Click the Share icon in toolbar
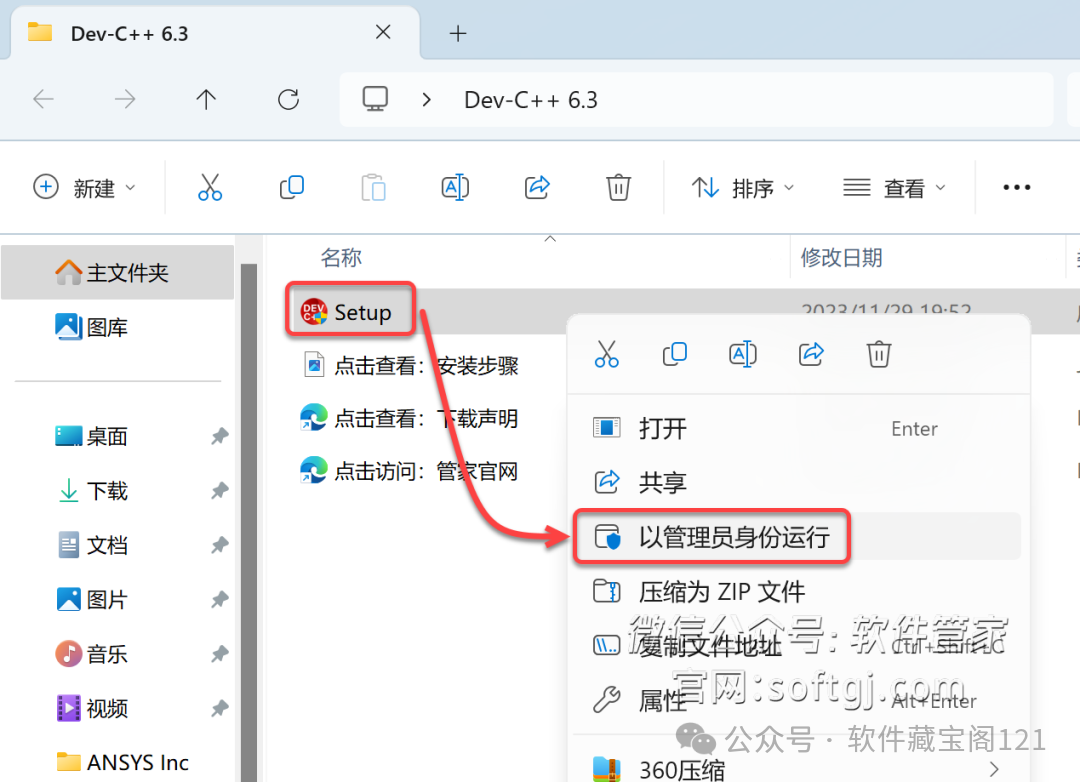The image size is (1080, 782). (x=537, y=187)
